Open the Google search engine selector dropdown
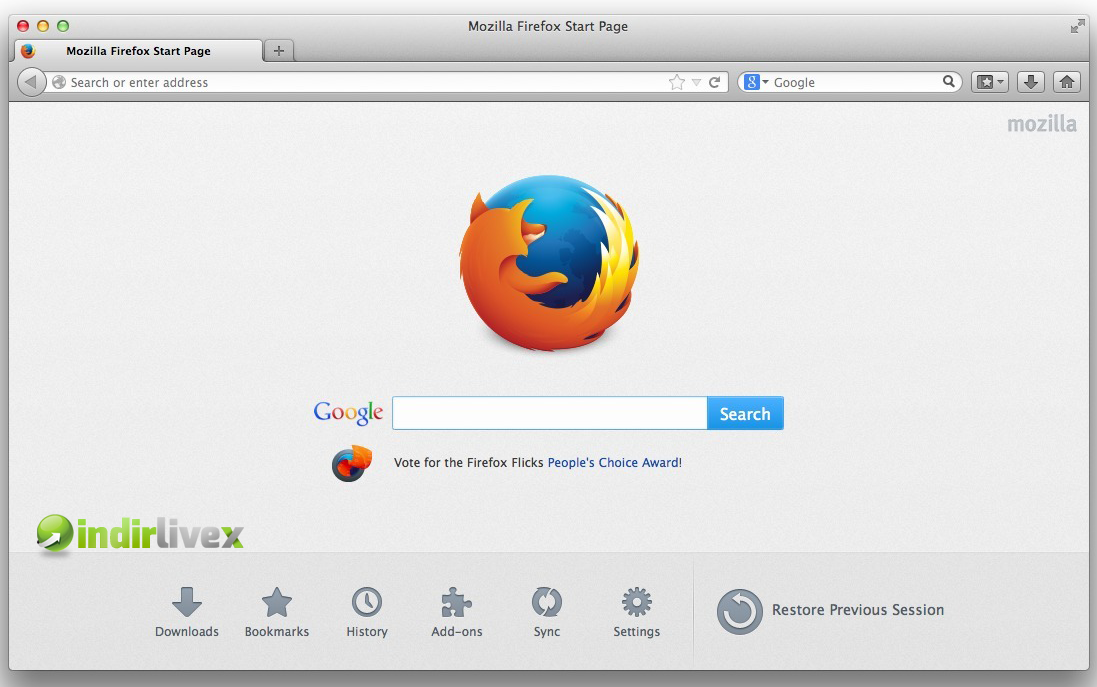 [756, 83]
